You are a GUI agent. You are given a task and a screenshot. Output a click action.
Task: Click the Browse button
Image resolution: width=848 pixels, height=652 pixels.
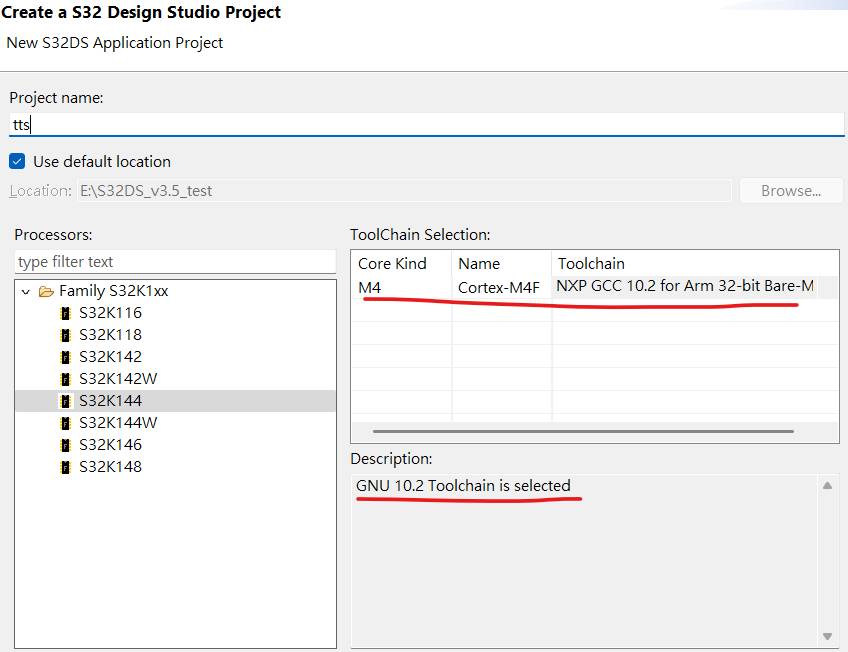coord(791,190)
